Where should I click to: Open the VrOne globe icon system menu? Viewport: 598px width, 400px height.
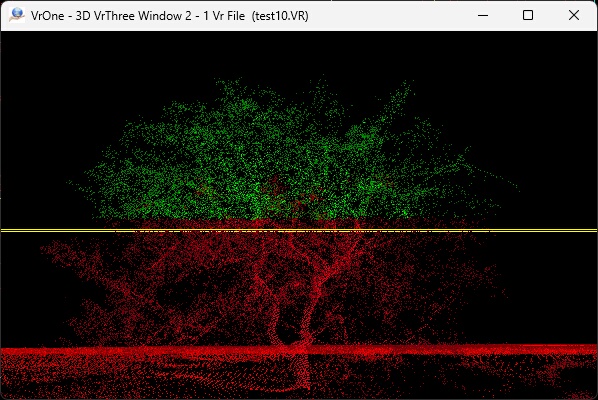pyautogui.click(x=16, y=15)
